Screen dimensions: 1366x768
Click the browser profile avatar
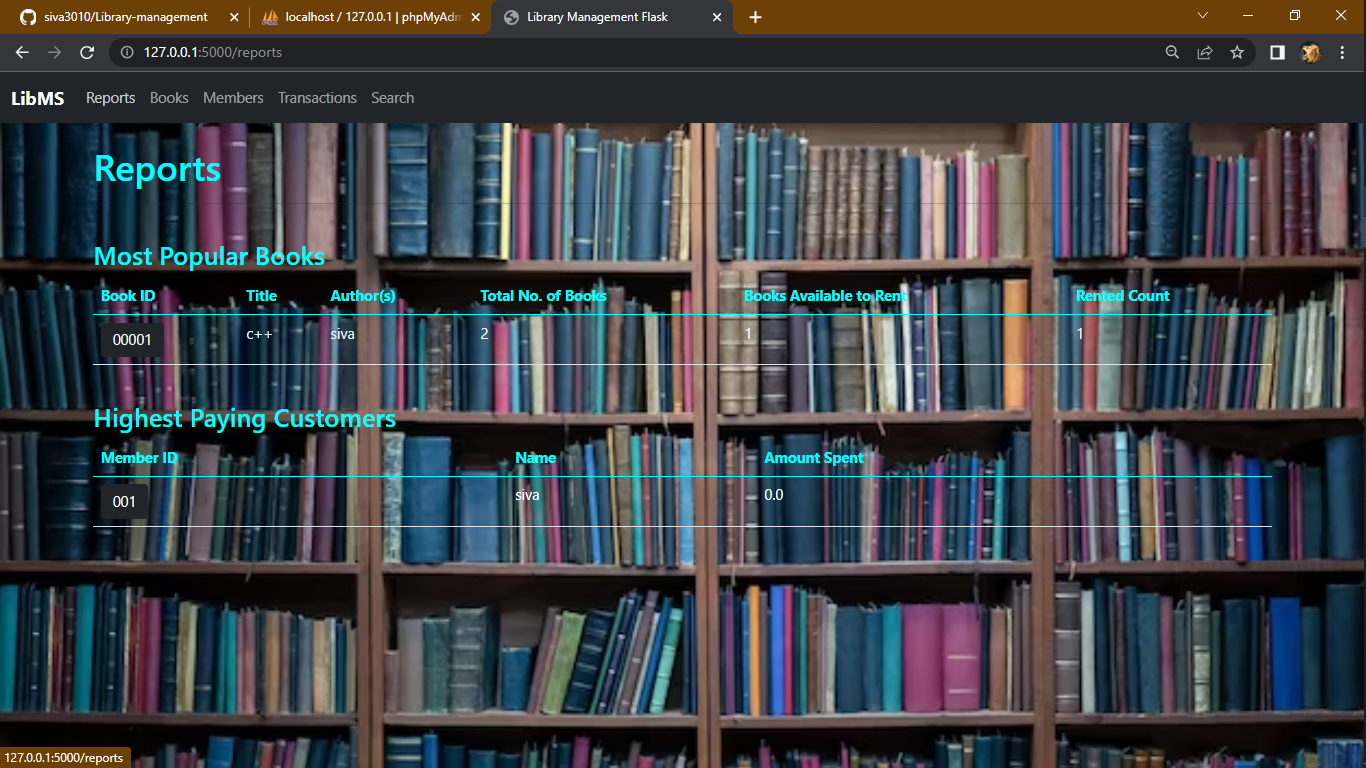click(x=1310, y=52)
